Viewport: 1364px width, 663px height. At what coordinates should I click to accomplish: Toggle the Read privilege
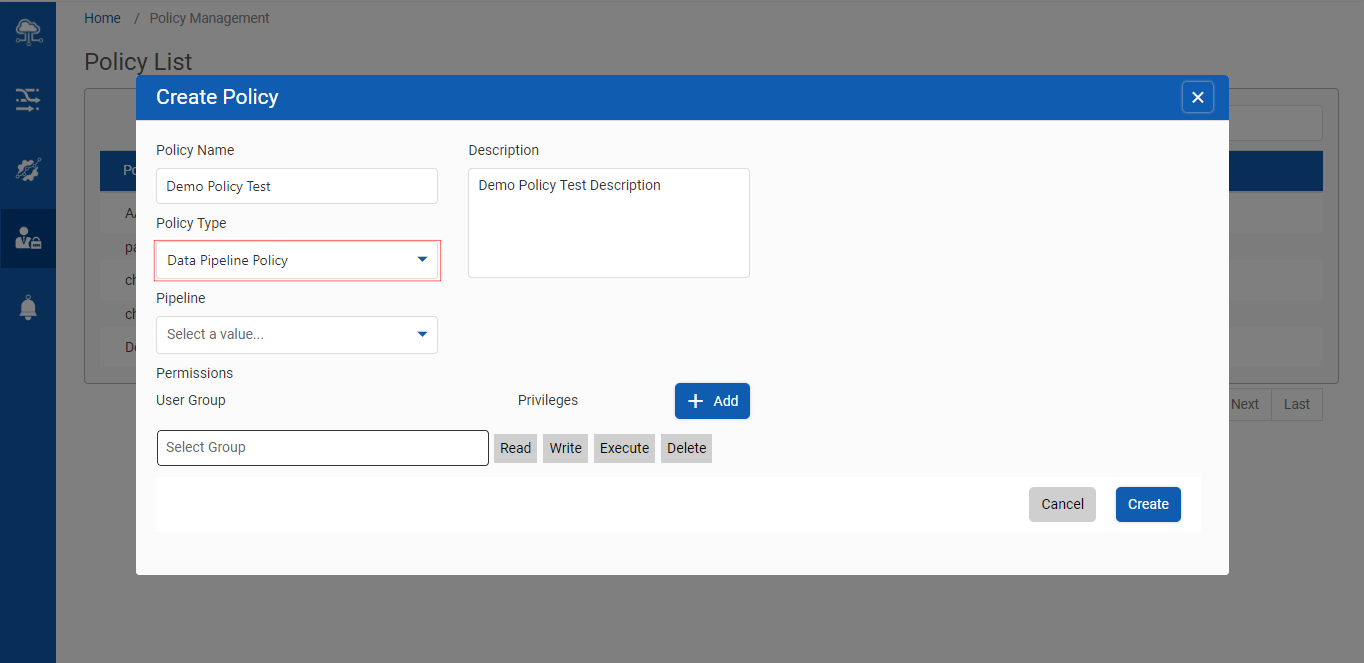[x=515, y=448]
